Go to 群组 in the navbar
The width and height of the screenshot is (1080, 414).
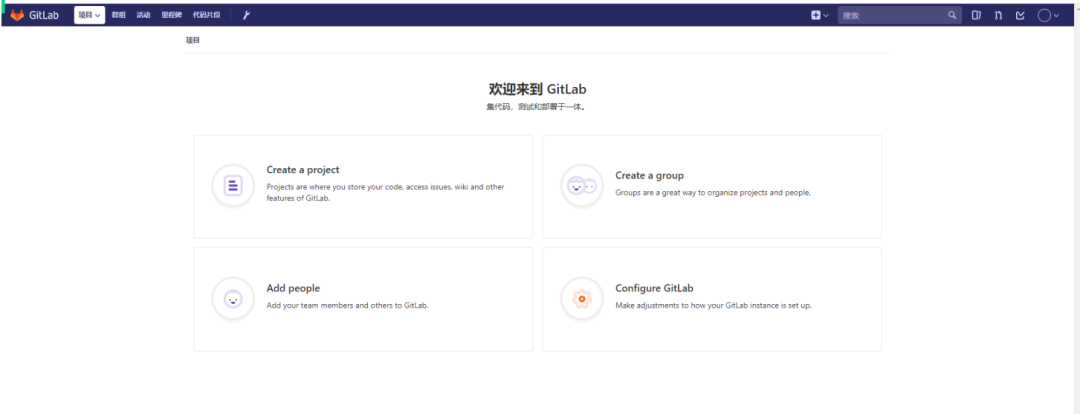[118, 15]
